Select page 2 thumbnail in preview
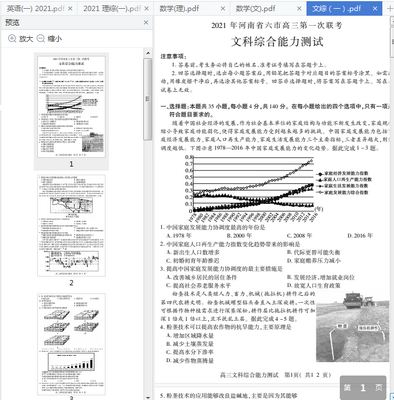394x400 pixels. 71,226
